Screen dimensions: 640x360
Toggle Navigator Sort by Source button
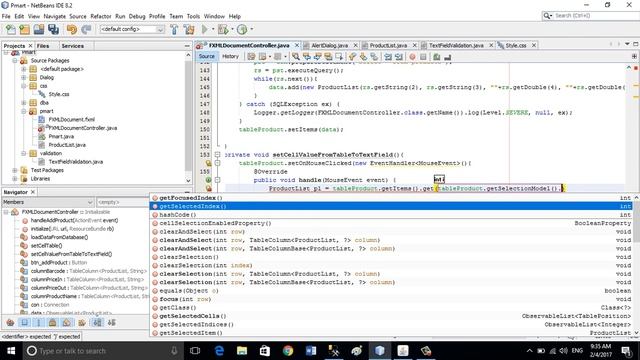coord(111,322)
